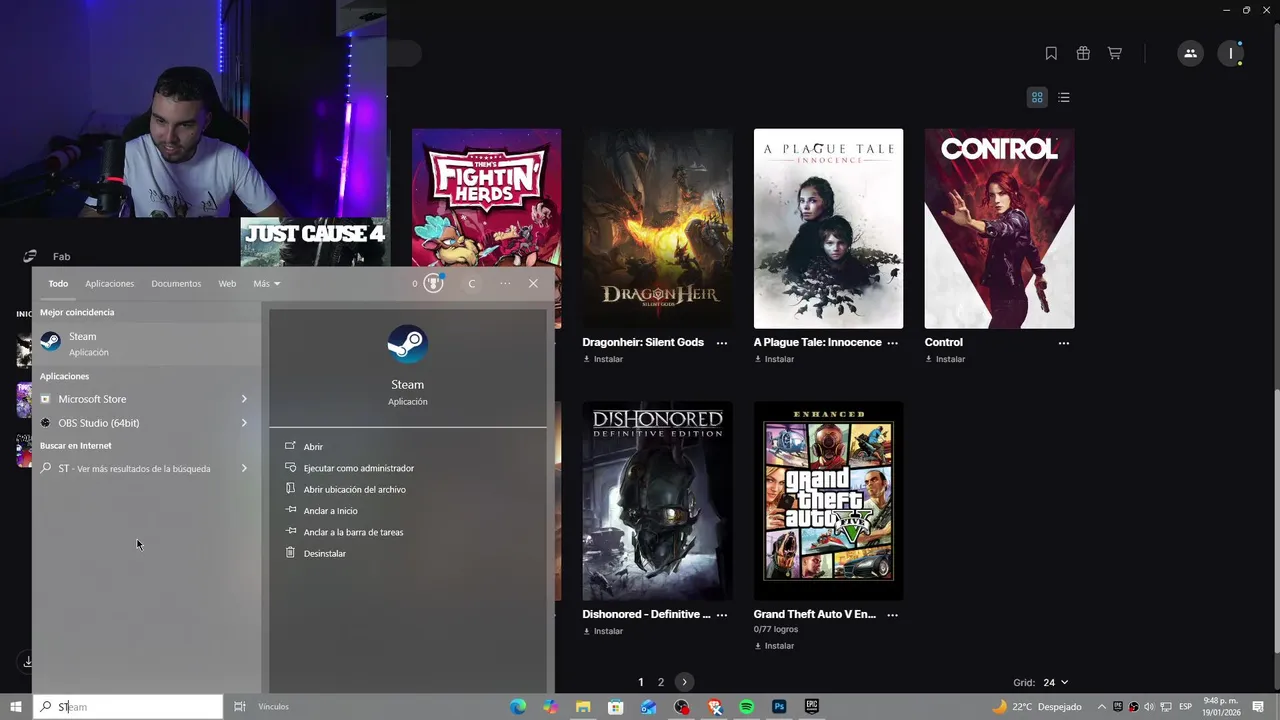This screenshot has height=720, width=1280.
Task: Expand Microsoft Store result arrow
Action: pyautogui.click(x=244, y=399)
